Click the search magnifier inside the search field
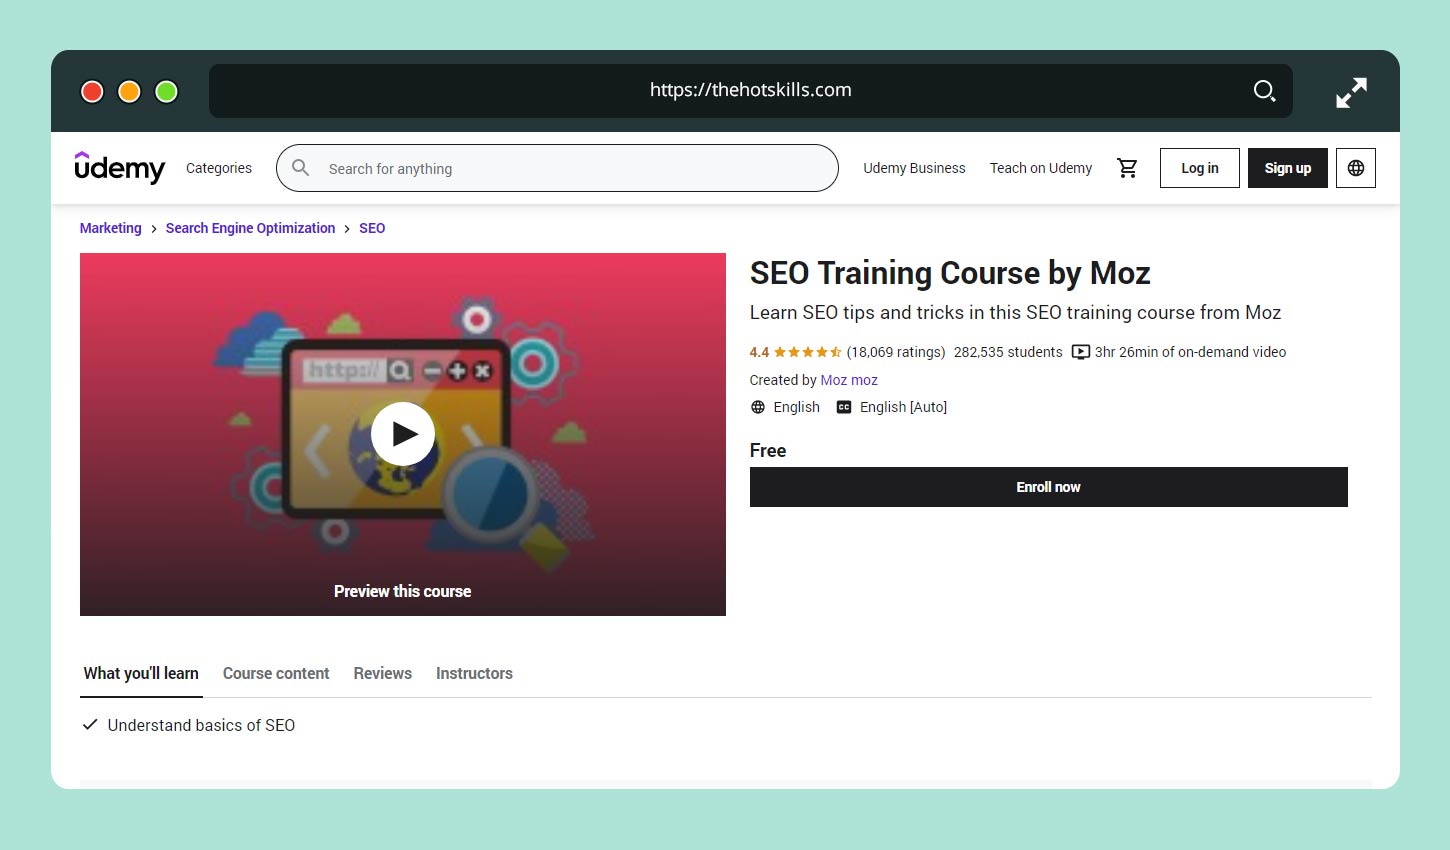The width and height of the screenshot is (1450, 850). tap(300, 168)
